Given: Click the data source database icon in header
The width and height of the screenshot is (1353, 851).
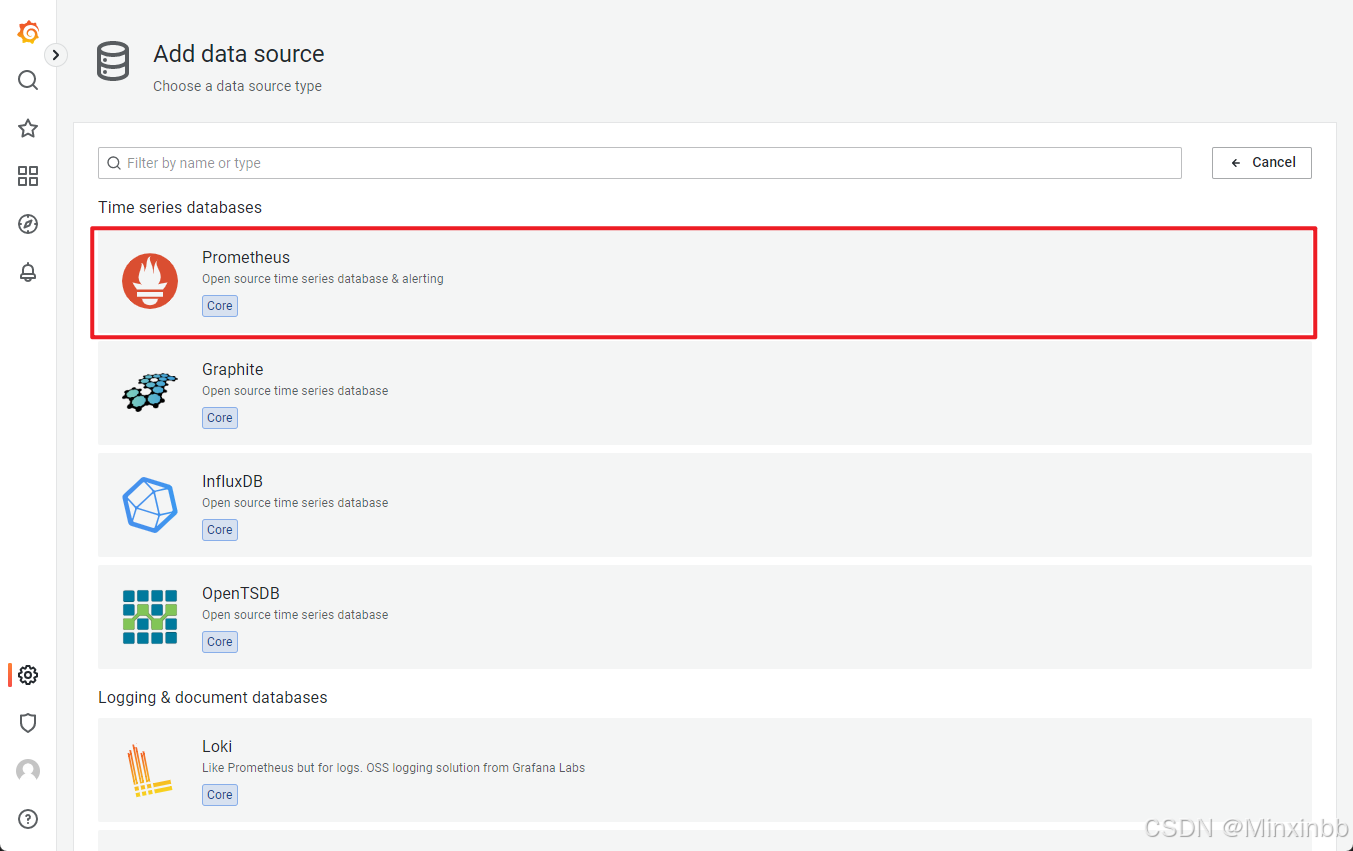Looking at the screenshot, I should (x=113, y=62).
